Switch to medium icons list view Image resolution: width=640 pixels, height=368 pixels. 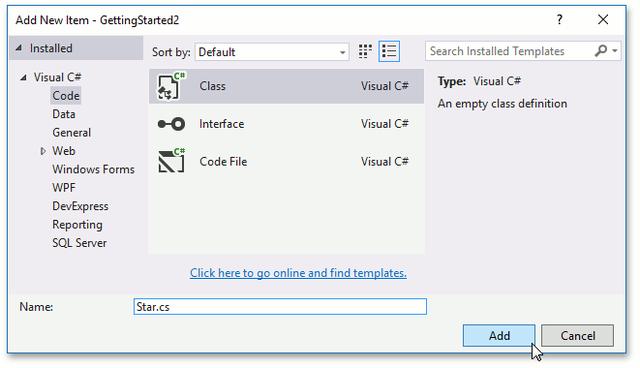(389, 51)
